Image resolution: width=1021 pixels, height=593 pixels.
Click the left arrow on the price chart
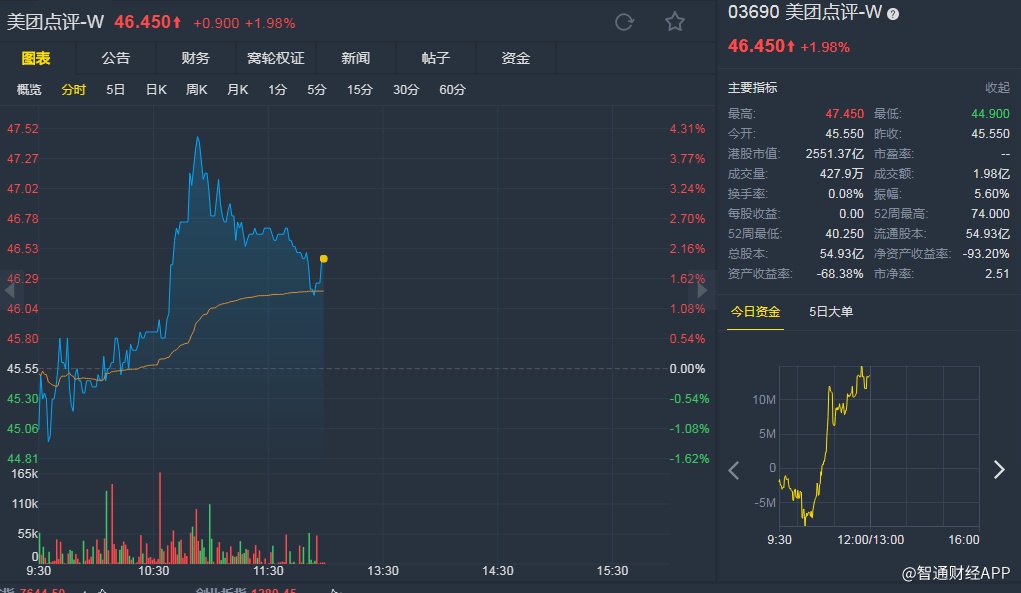pyautogui.click(x=10, y=290)
